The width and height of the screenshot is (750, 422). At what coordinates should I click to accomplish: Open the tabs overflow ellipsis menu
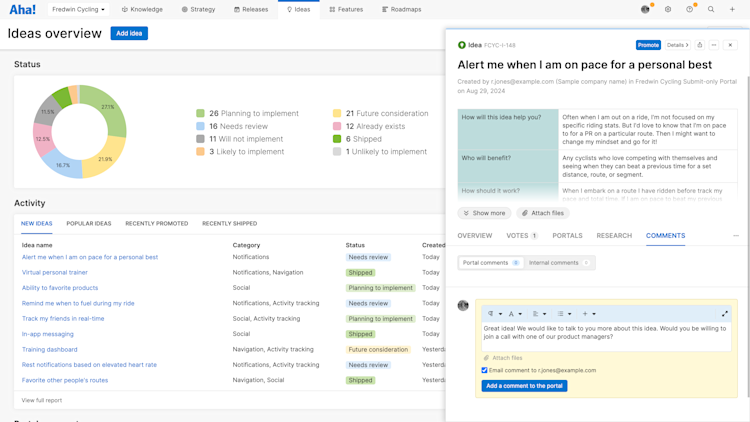point(736,235)
